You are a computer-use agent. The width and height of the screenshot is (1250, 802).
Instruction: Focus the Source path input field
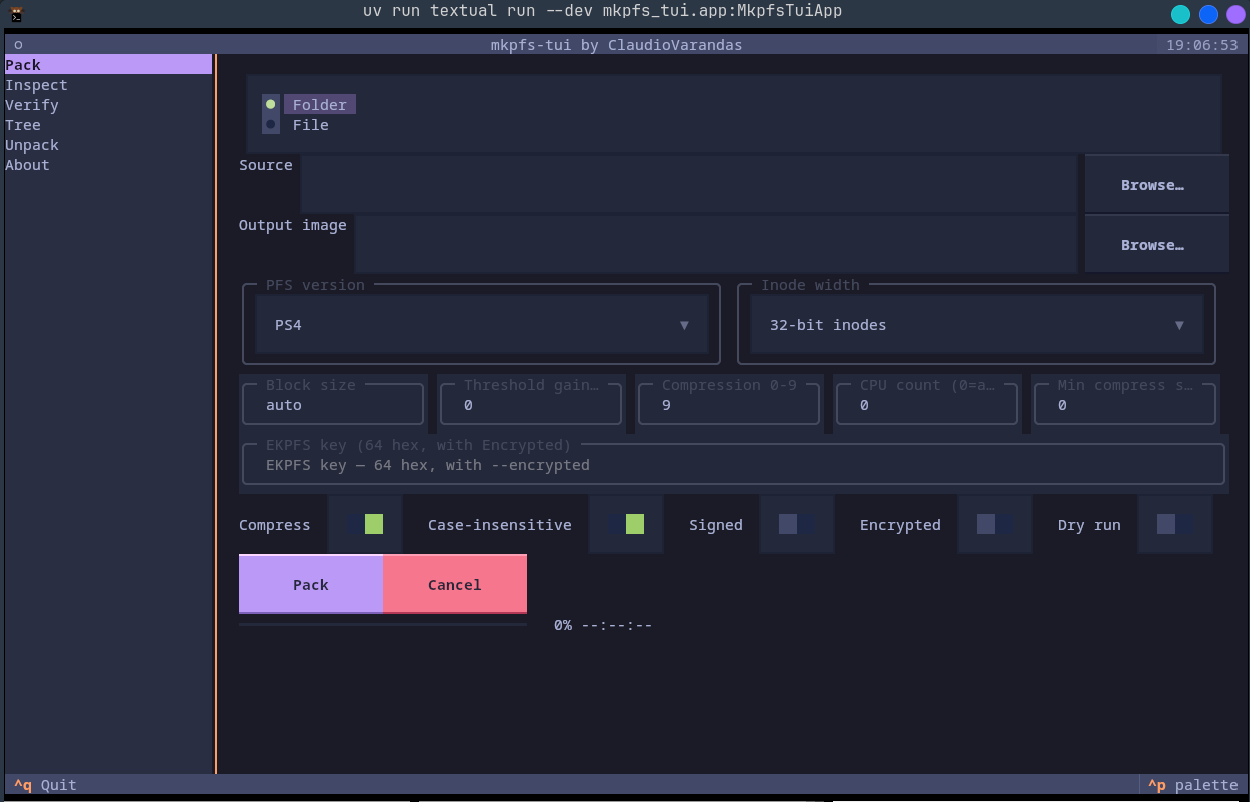(689, 185)
